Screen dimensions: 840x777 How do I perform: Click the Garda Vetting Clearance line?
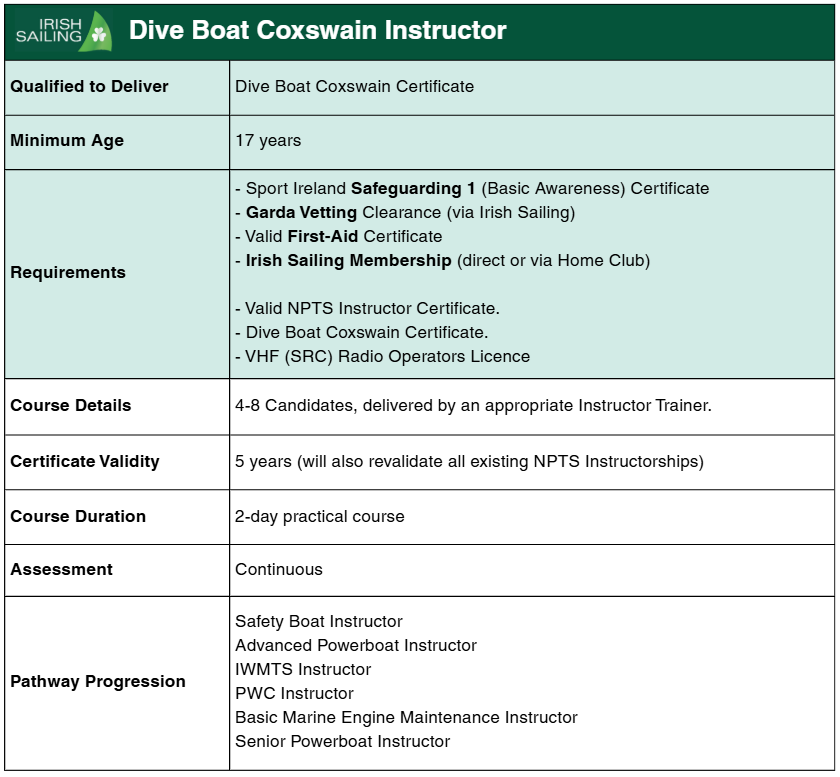[405, 212]
